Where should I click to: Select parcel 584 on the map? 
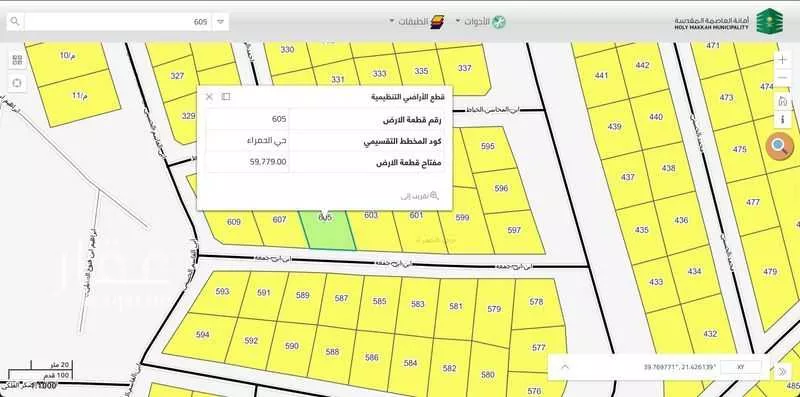[x=411, y=363]
